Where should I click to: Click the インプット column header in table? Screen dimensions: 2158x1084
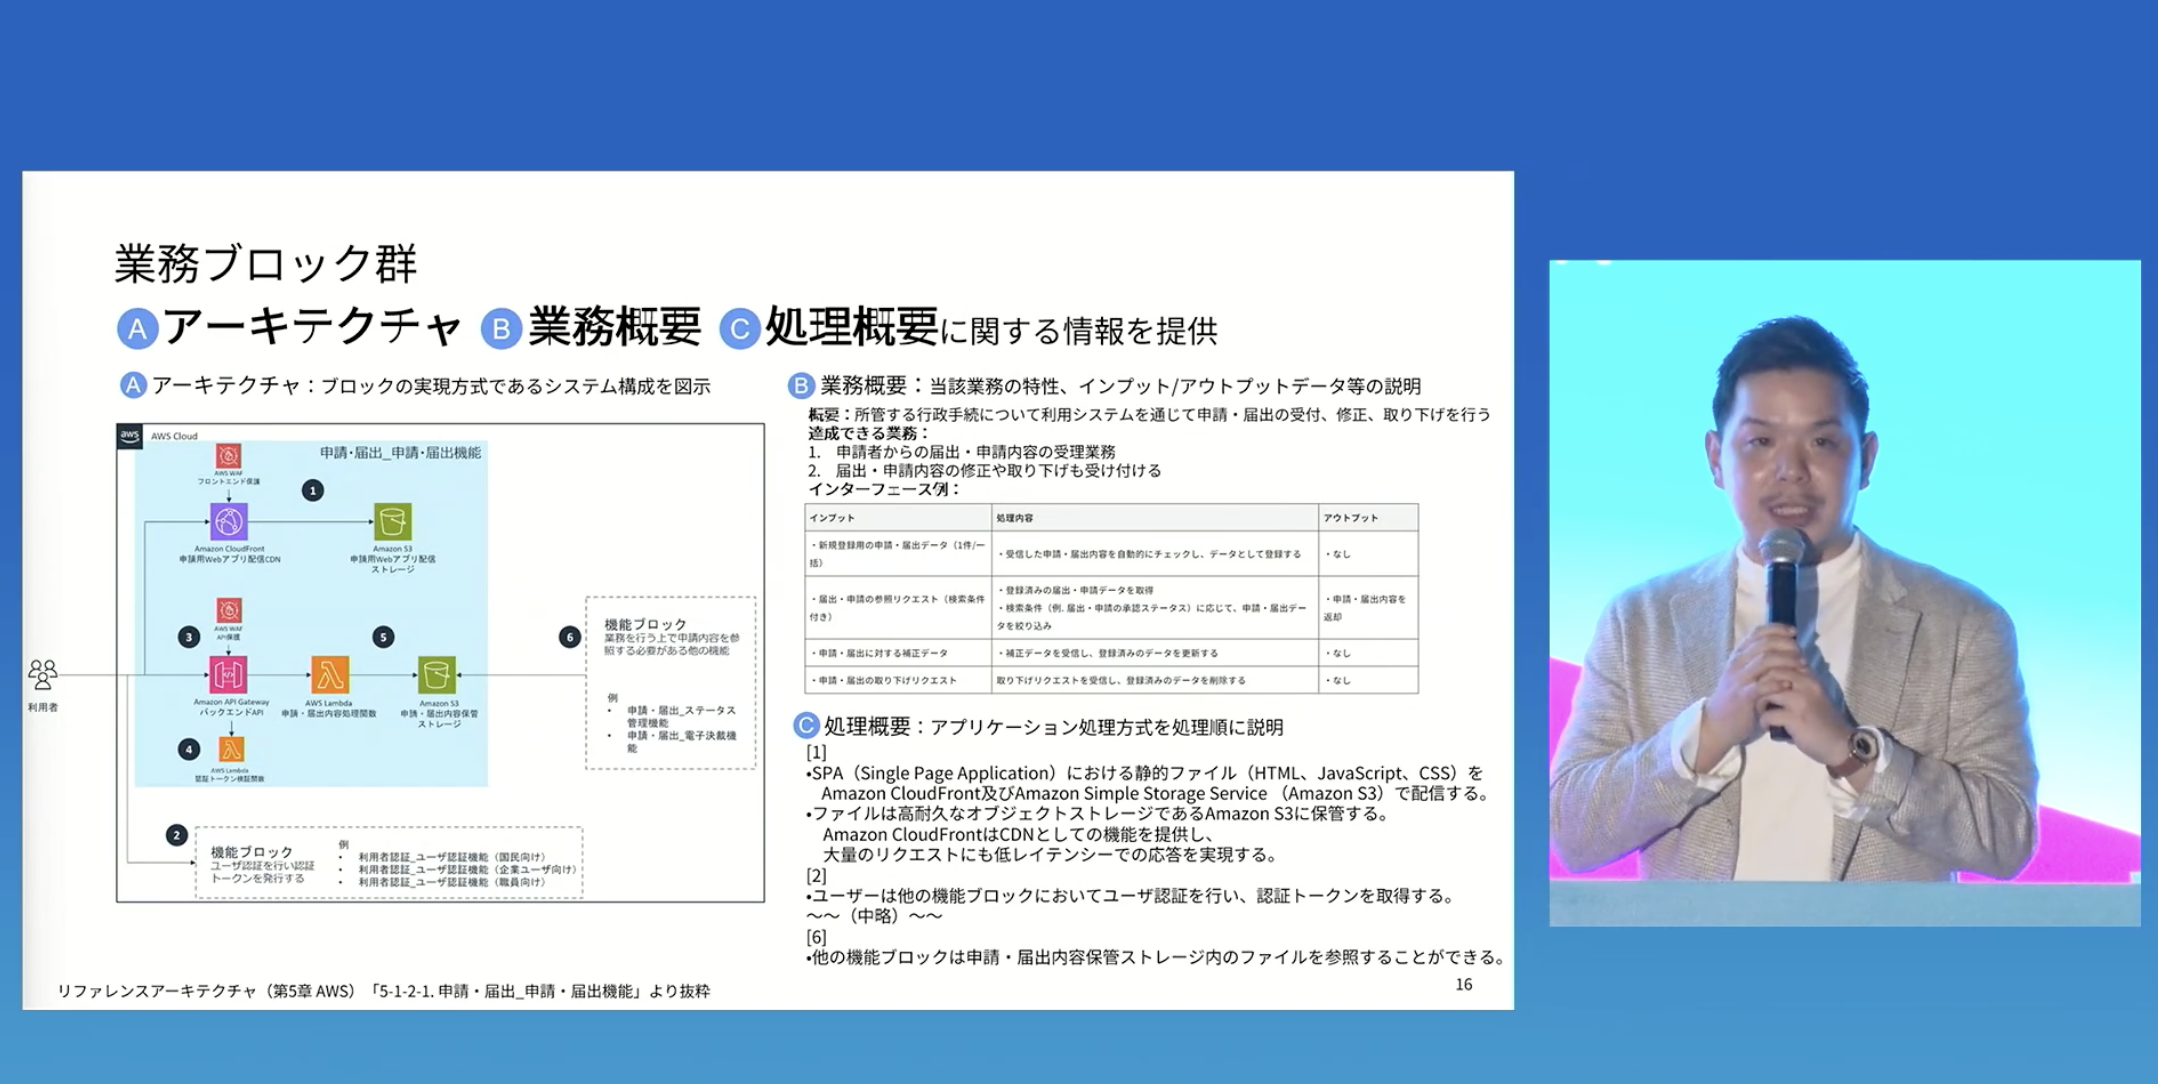point(832,518)
